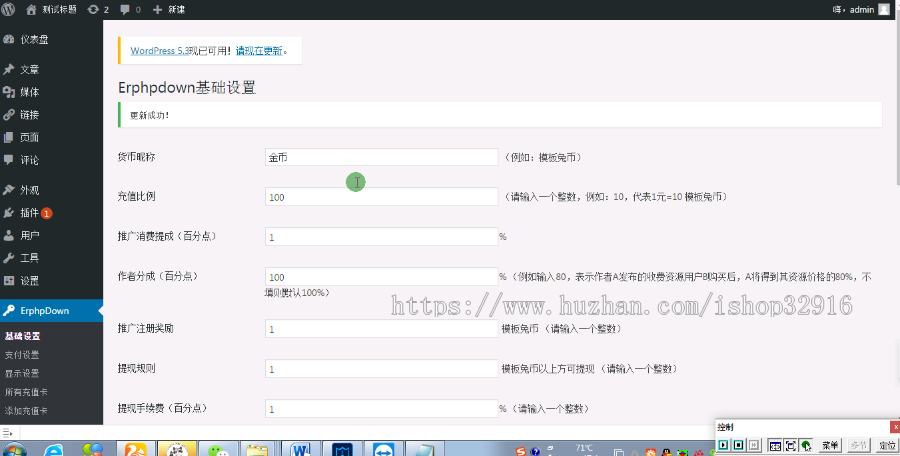Click the + 新建 new content item
Viewport: 900px width, 456px height.
coord(169,9)
